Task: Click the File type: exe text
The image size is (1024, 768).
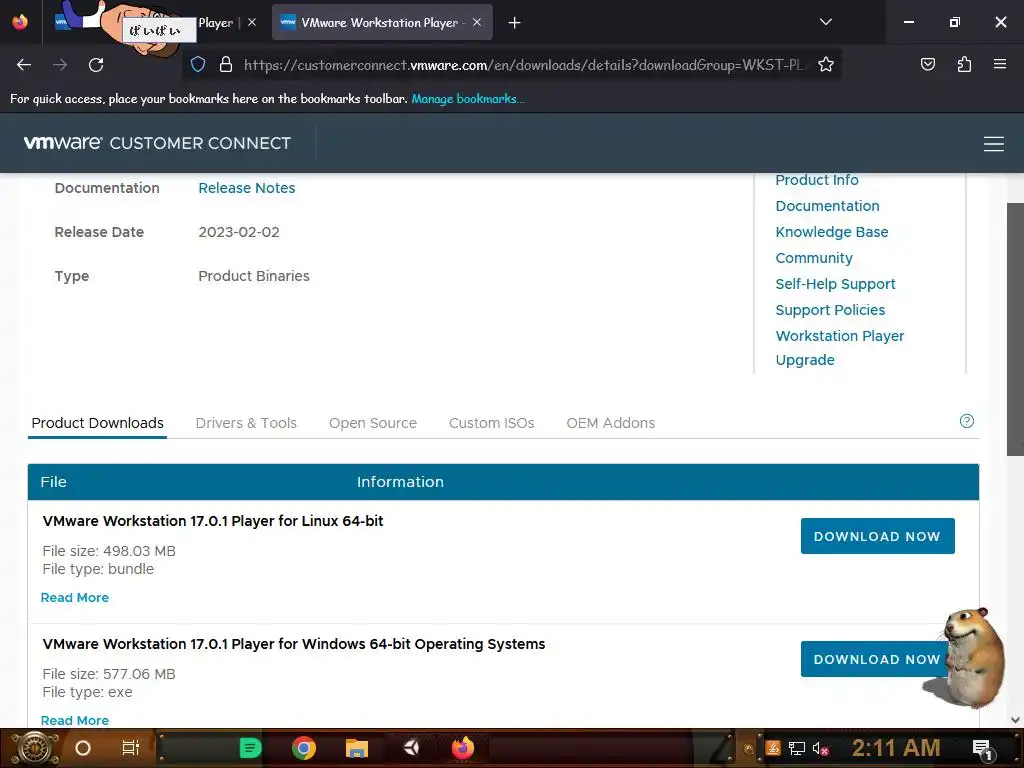Action: tap(87, 692)
